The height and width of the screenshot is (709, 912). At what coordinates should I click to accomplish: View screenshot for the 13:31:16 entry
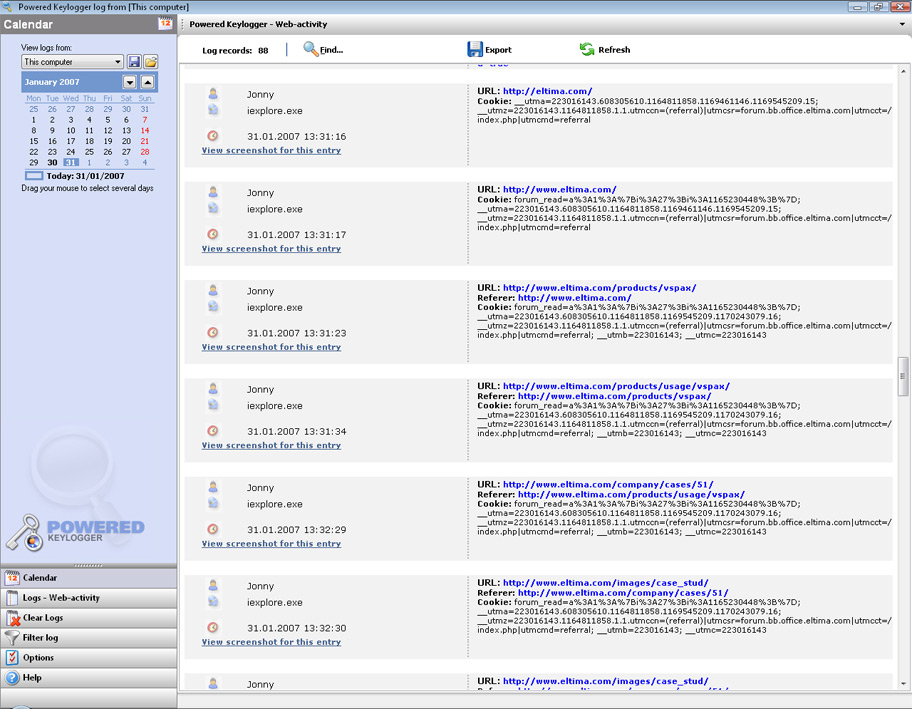(271, 150)
